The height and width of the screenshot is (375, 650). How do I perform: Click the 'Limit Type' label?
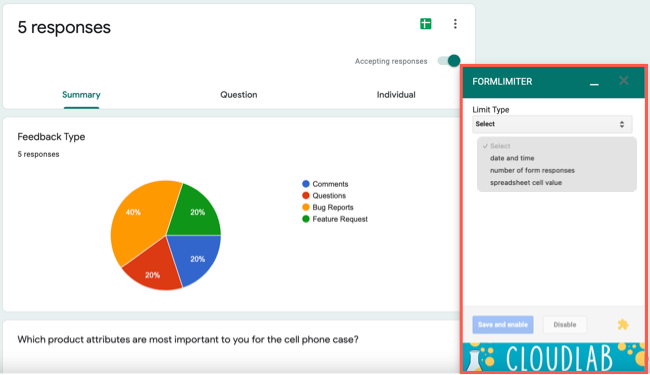(491, 109)
